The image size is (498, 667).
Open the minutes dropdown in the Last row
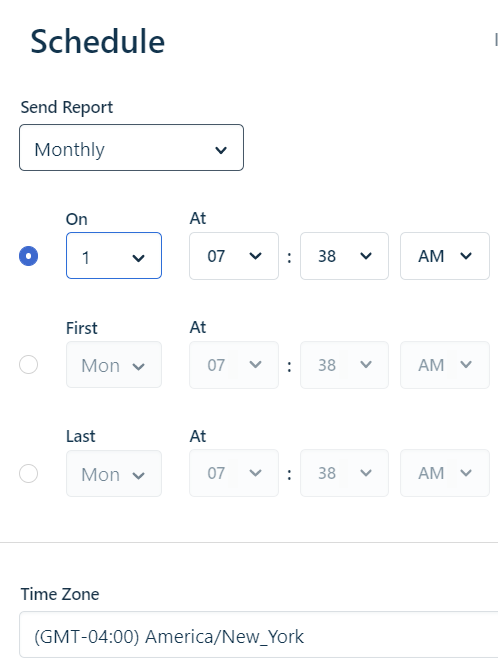[344, 473]
